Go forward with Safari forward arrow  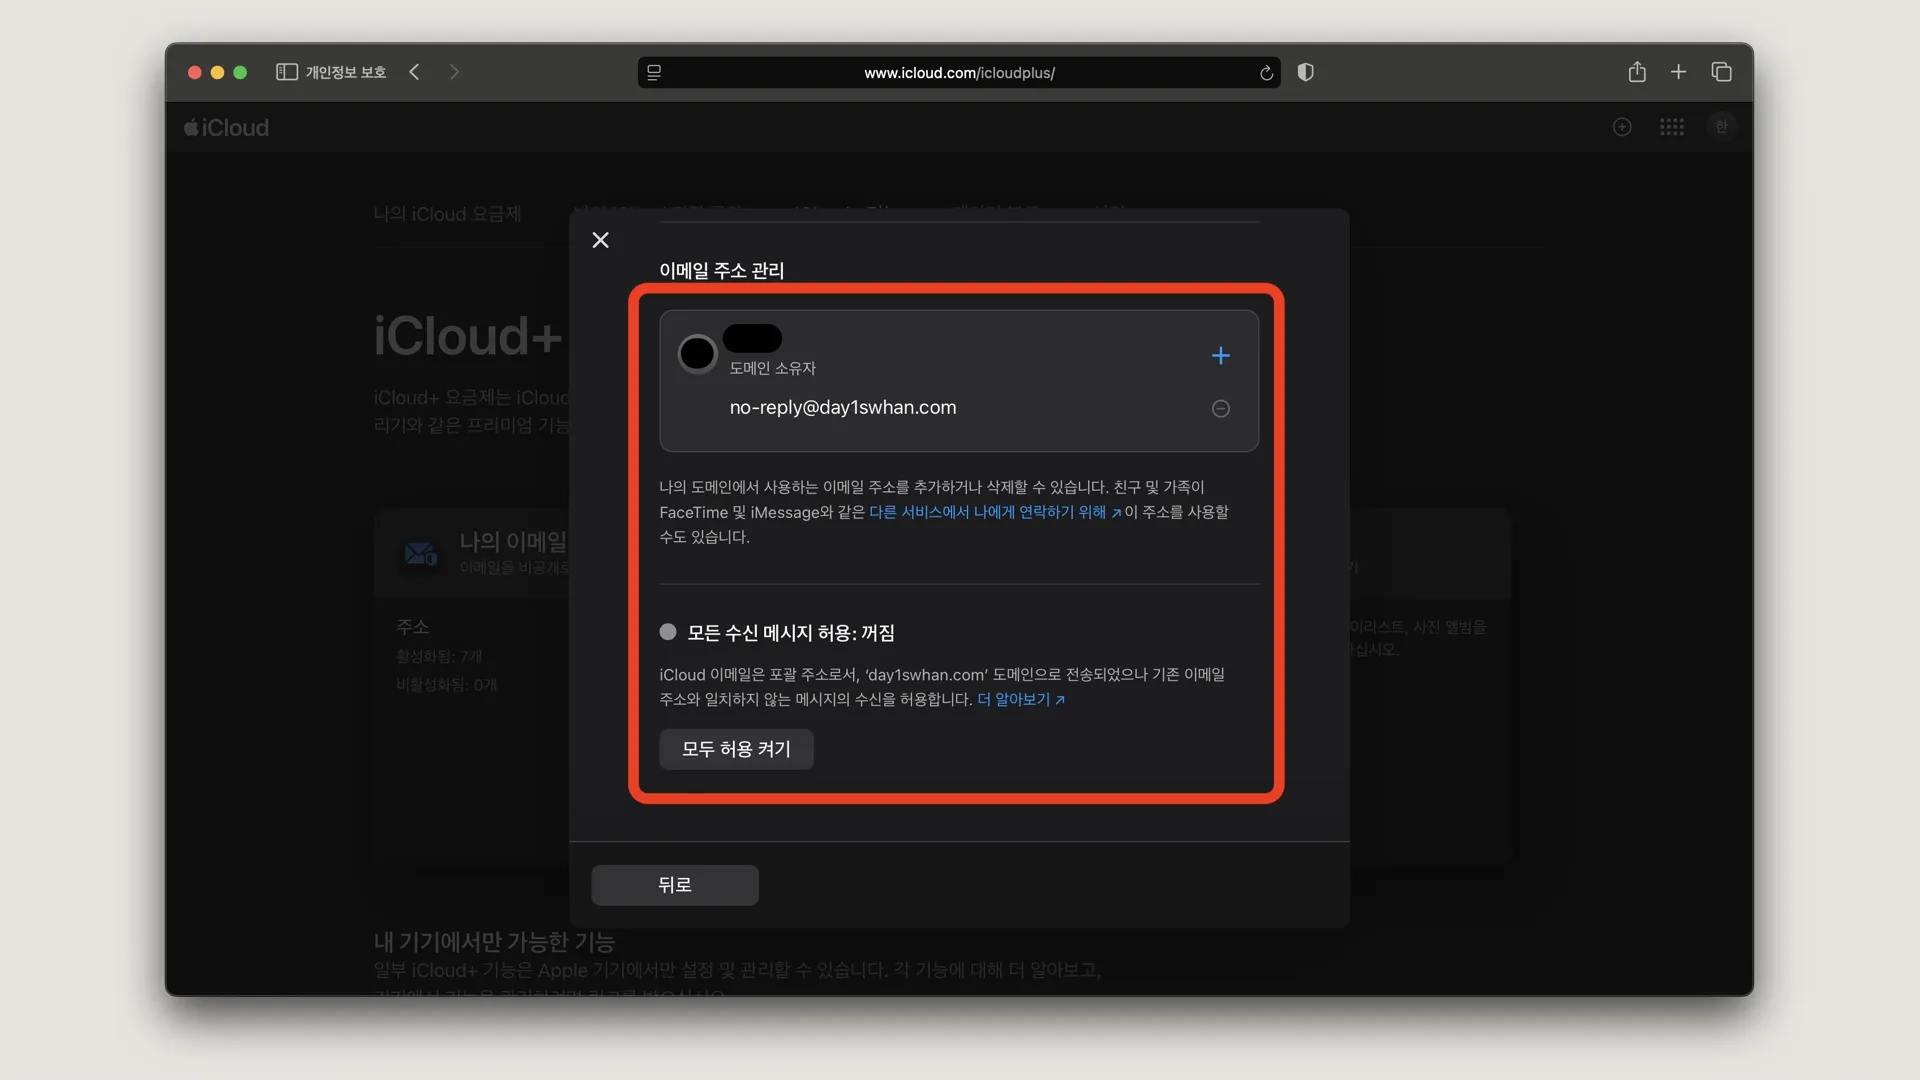tap(454, 72)
